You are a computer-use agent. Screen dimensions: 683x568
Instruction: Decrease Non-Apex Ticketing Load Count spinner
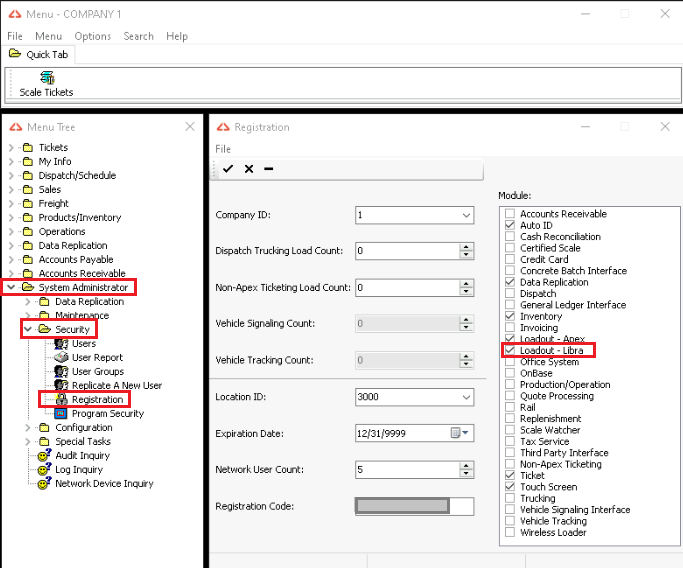click(467, 291)
